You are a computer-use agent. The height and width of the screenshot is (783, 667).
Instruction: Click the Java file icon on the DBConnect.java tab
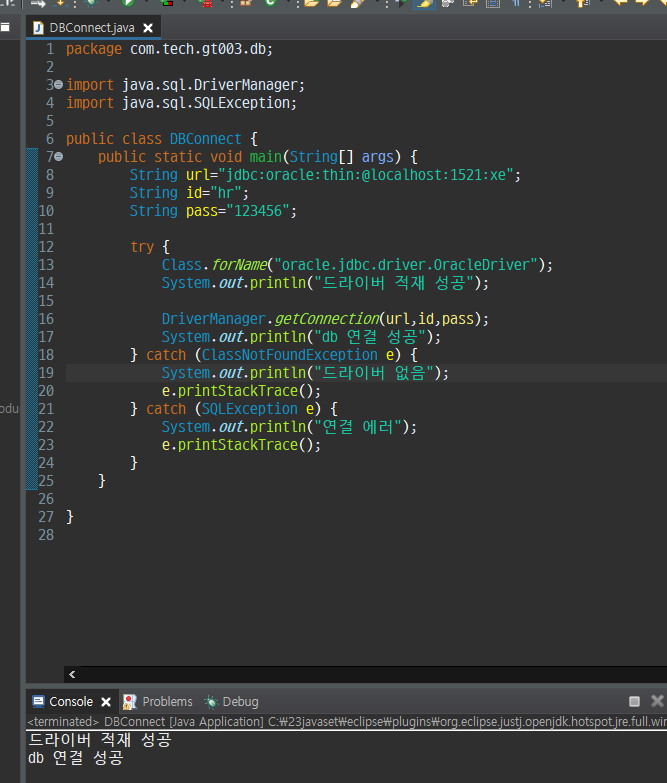(x=38, y=28)
